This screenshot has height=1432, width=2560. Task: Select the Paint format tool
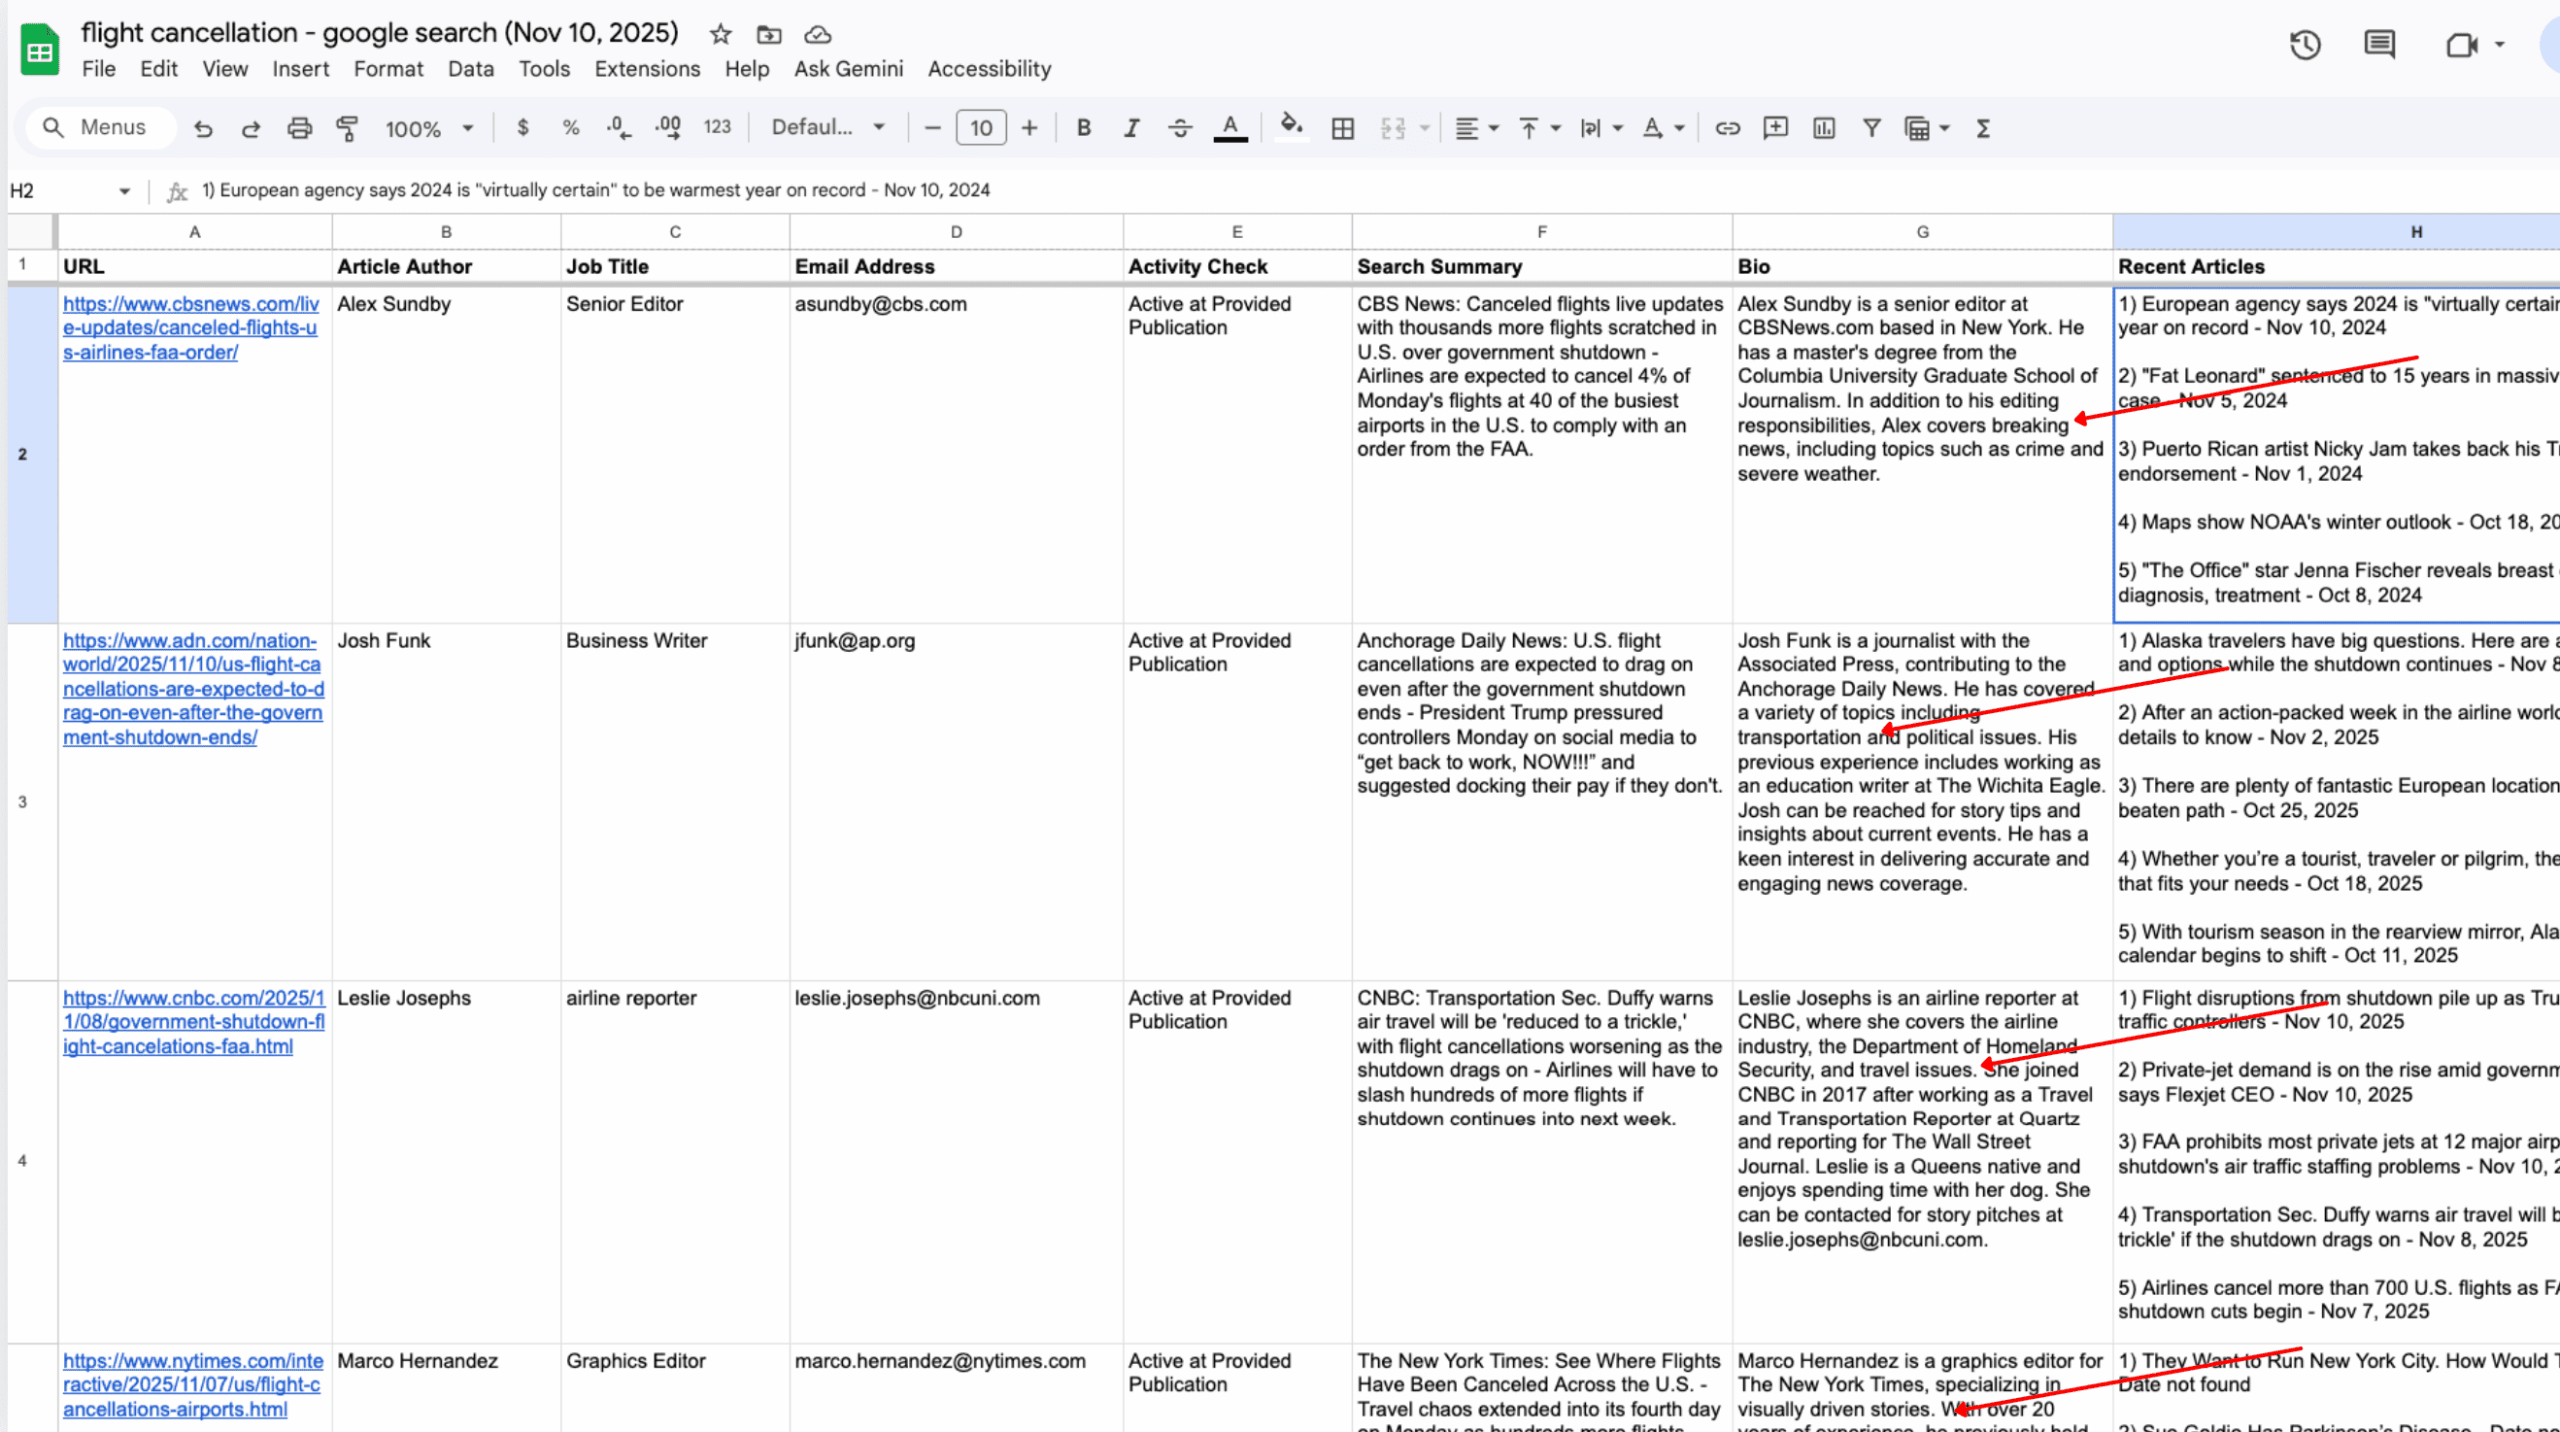(x=347, y=128)
